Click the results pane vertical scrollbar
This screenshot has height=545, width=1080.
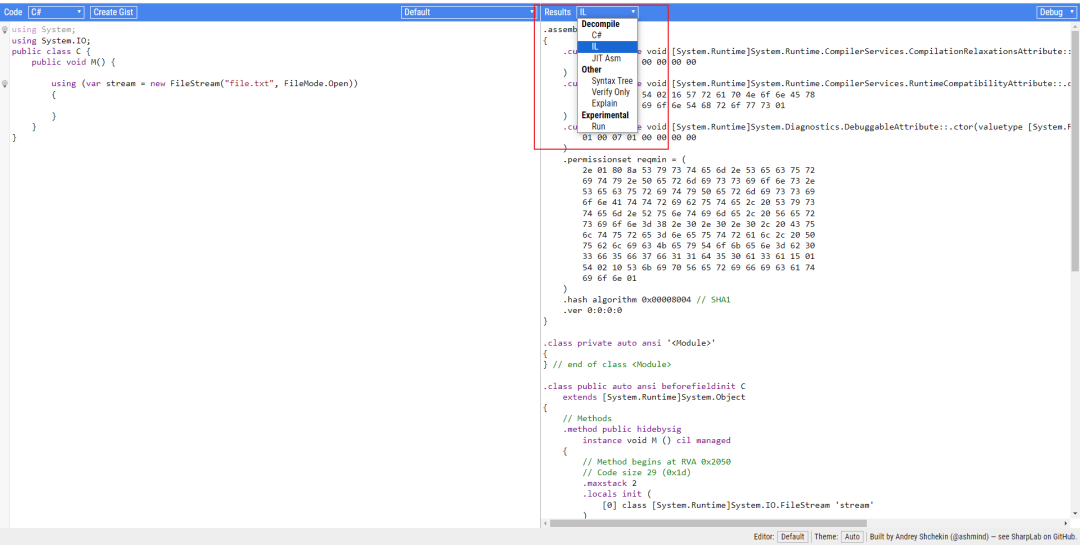[1075, 150]
